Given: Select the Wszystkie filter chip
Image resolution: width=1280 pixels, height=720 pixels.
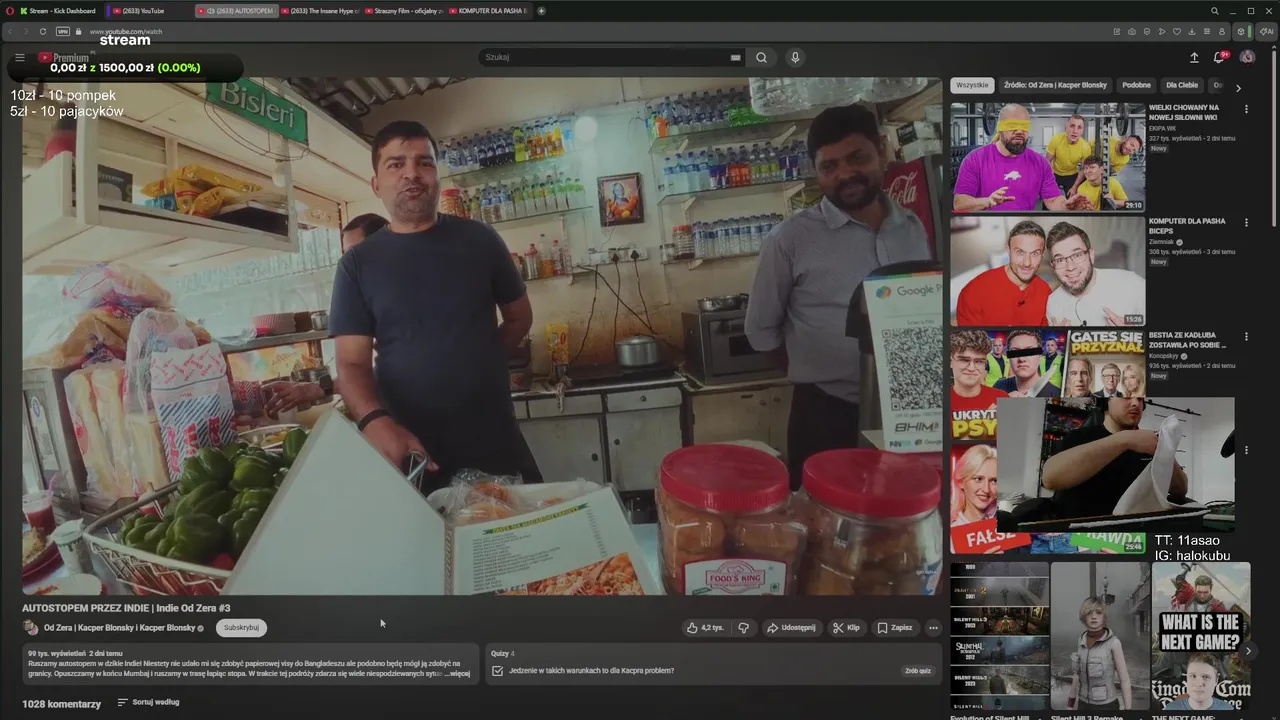Looking at the screenshot, I should coord(972,86).
